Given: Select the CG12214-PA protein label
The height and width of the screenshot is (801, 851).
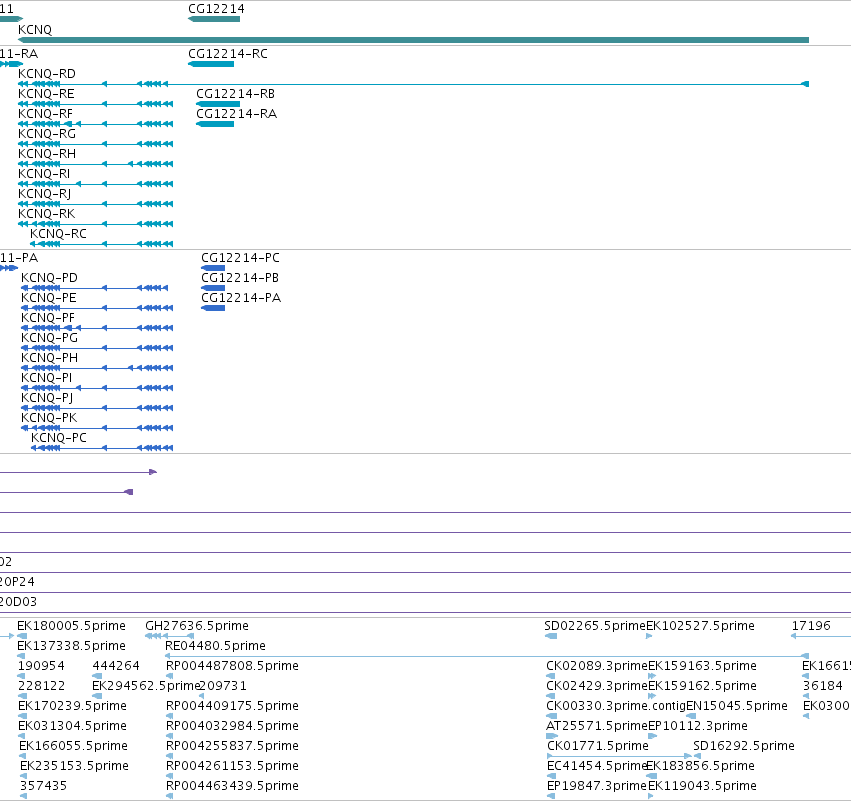Looking at the screenshot, I should (241, 298).
